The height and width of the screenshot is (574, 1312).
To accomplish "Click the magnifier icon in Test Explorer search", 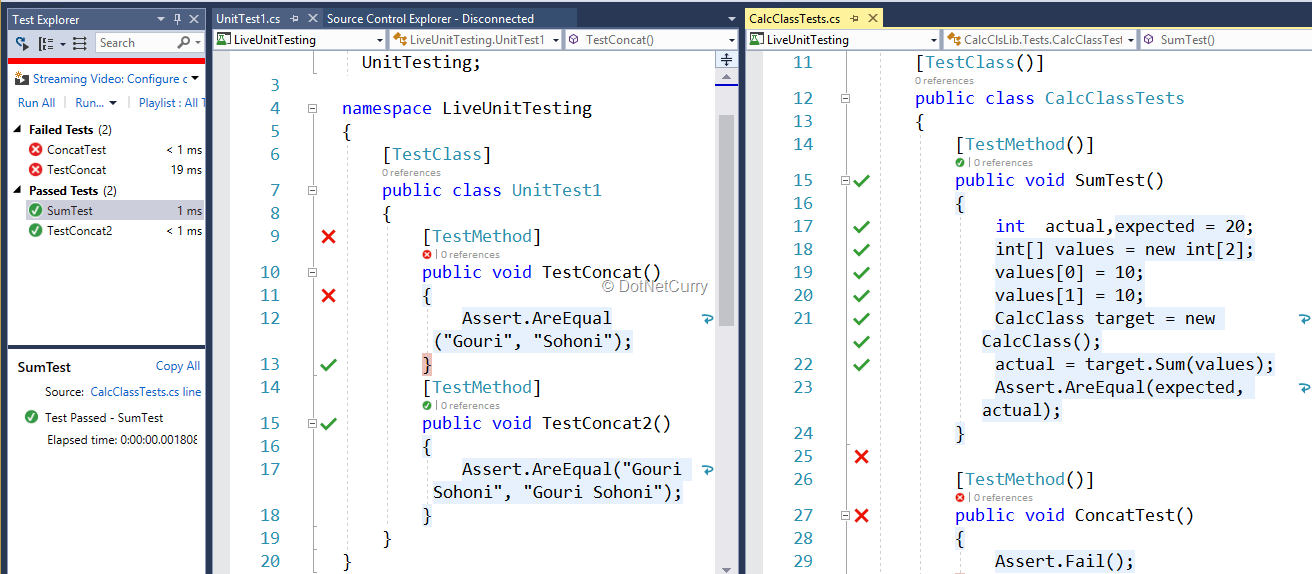I will click(x=184, y=42).
